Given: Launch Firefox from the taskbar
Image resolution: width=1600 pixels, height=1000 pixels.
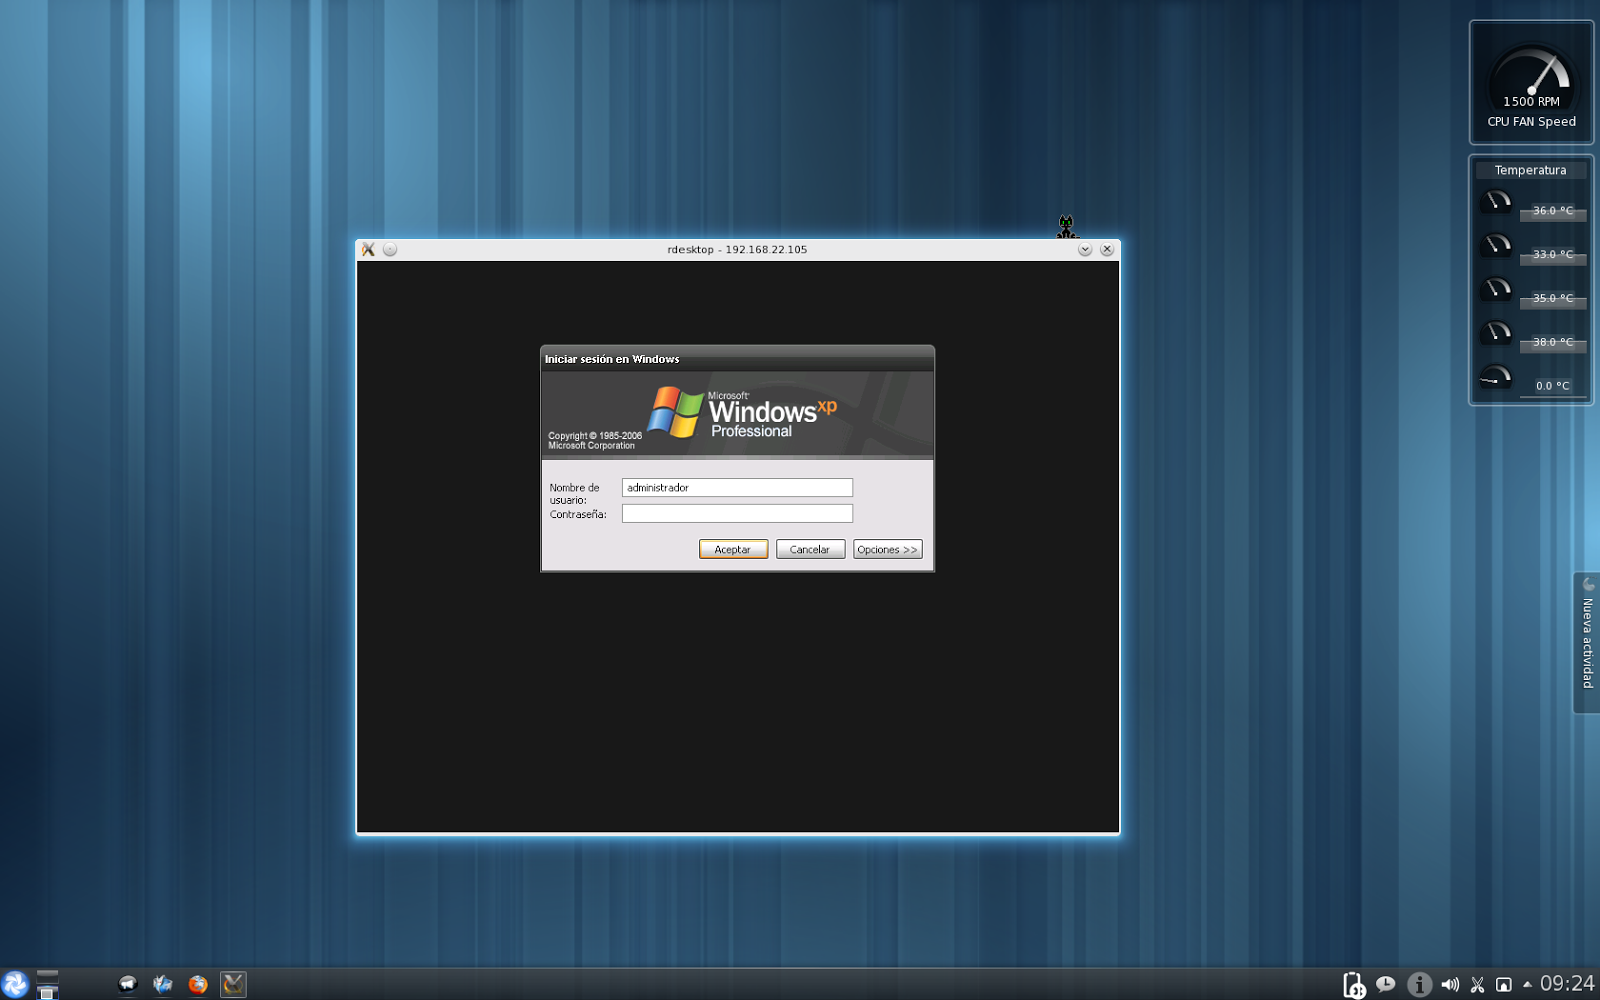Looking at the screenshot, I should point(198,983).
